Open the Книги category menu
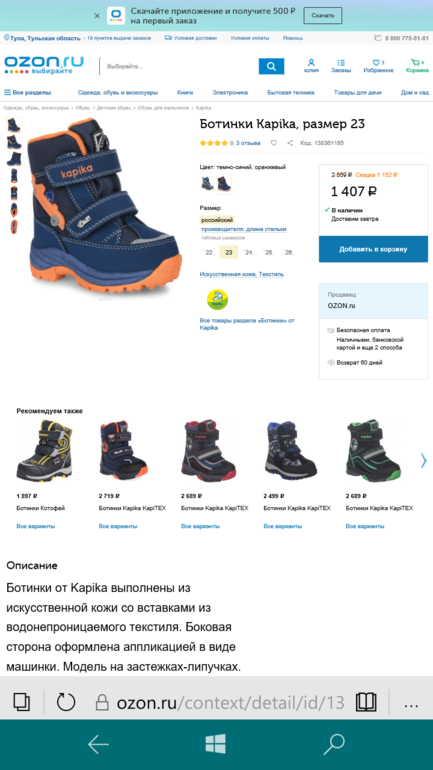Image resolution: width=433 pixels, height=770 pixels. (x=185, y=92)
